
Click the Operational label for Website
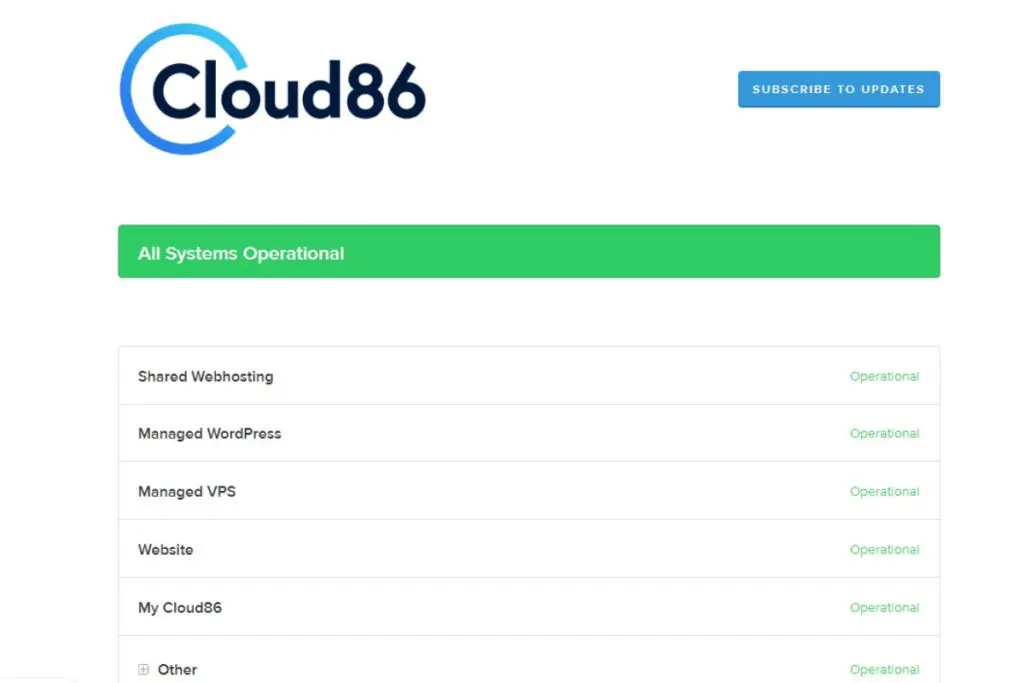click(x=885, y=549)
